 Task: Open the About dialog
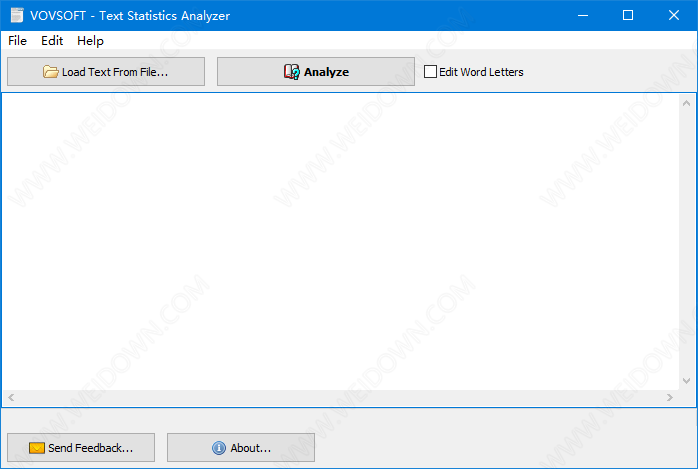(241, 448)
